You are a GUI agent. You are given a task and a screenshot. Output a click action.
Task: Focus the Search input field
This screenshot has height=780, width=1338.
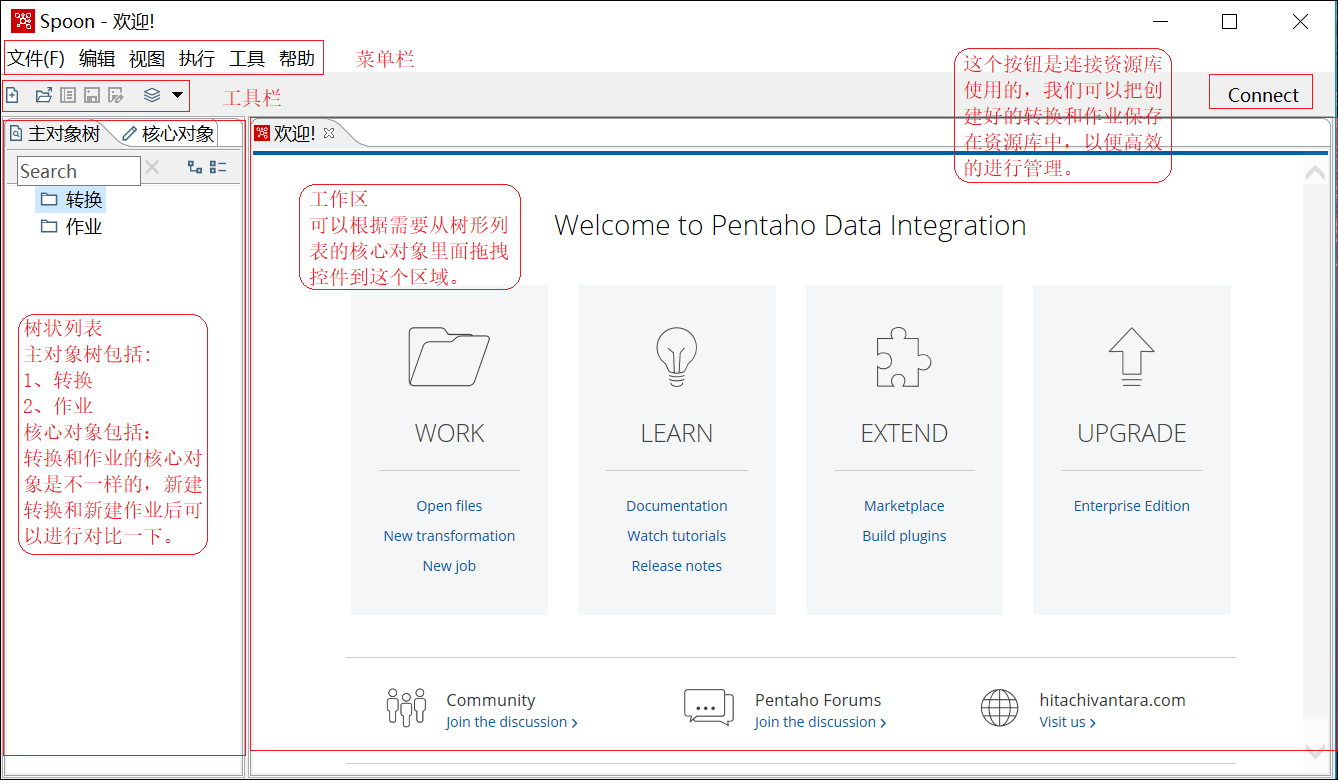[x=79, y=171]
